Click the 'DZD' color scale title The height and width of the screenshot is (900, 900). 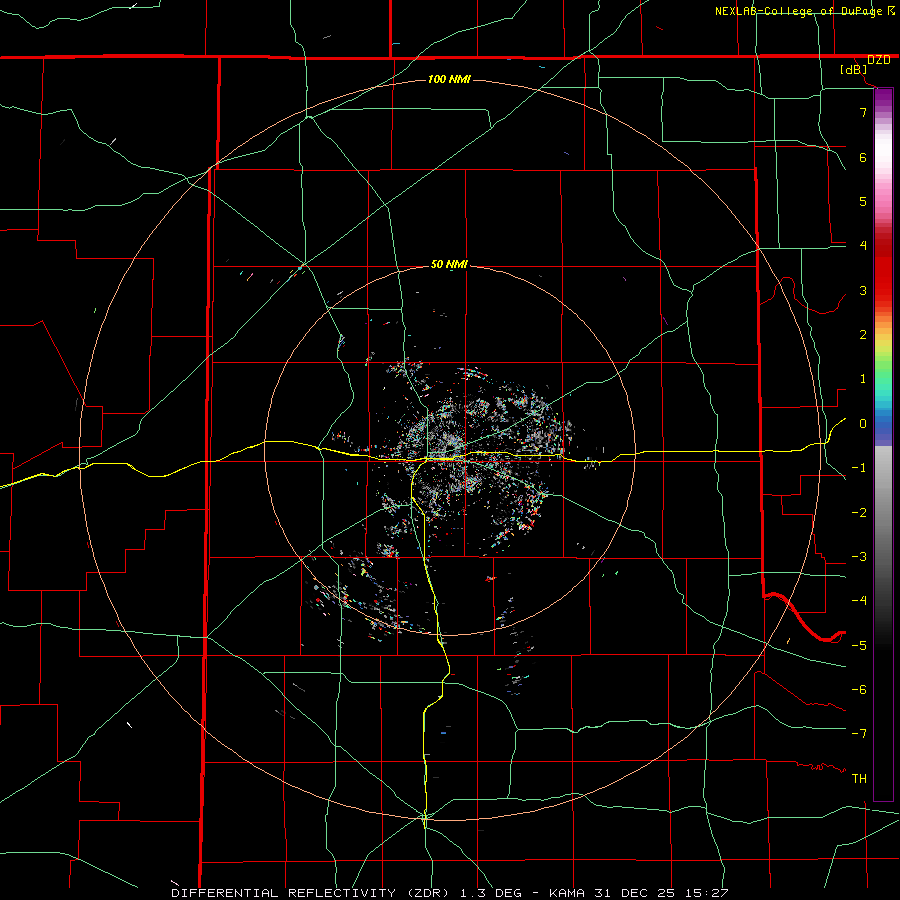[879, 60]
